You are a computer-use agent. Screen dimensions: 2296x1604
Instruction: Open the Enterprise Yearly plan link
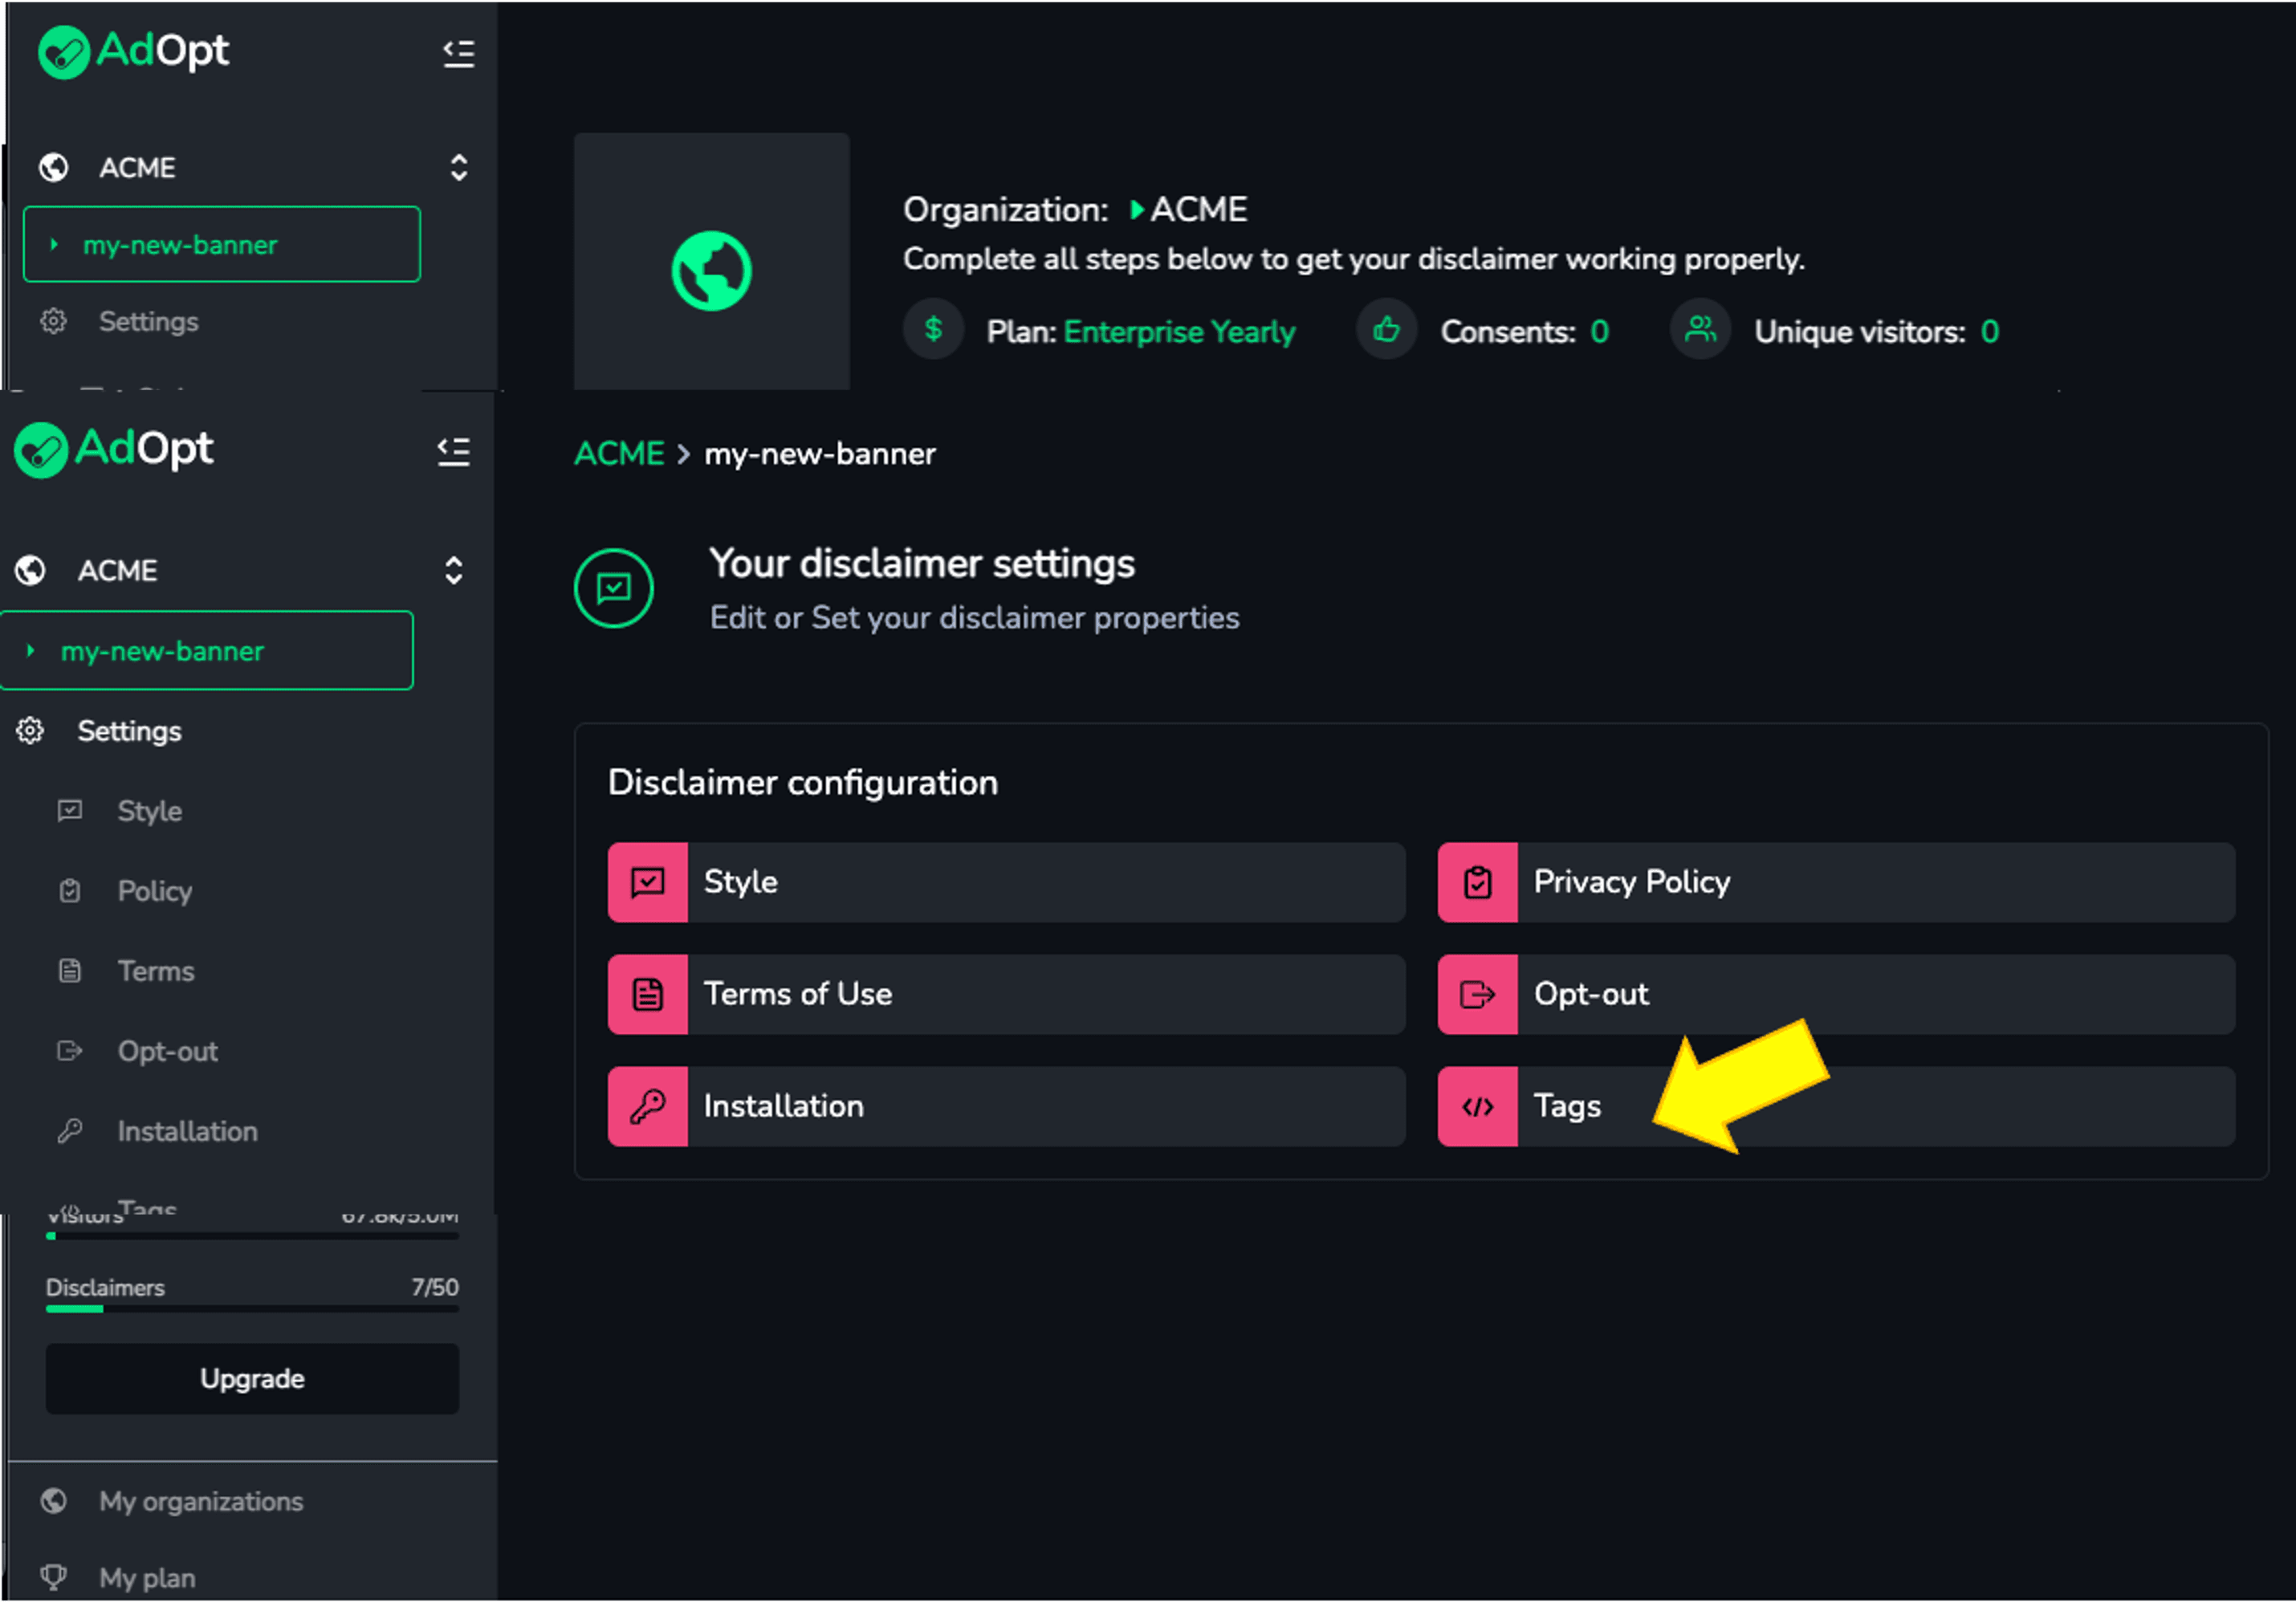coord(1179,332)
